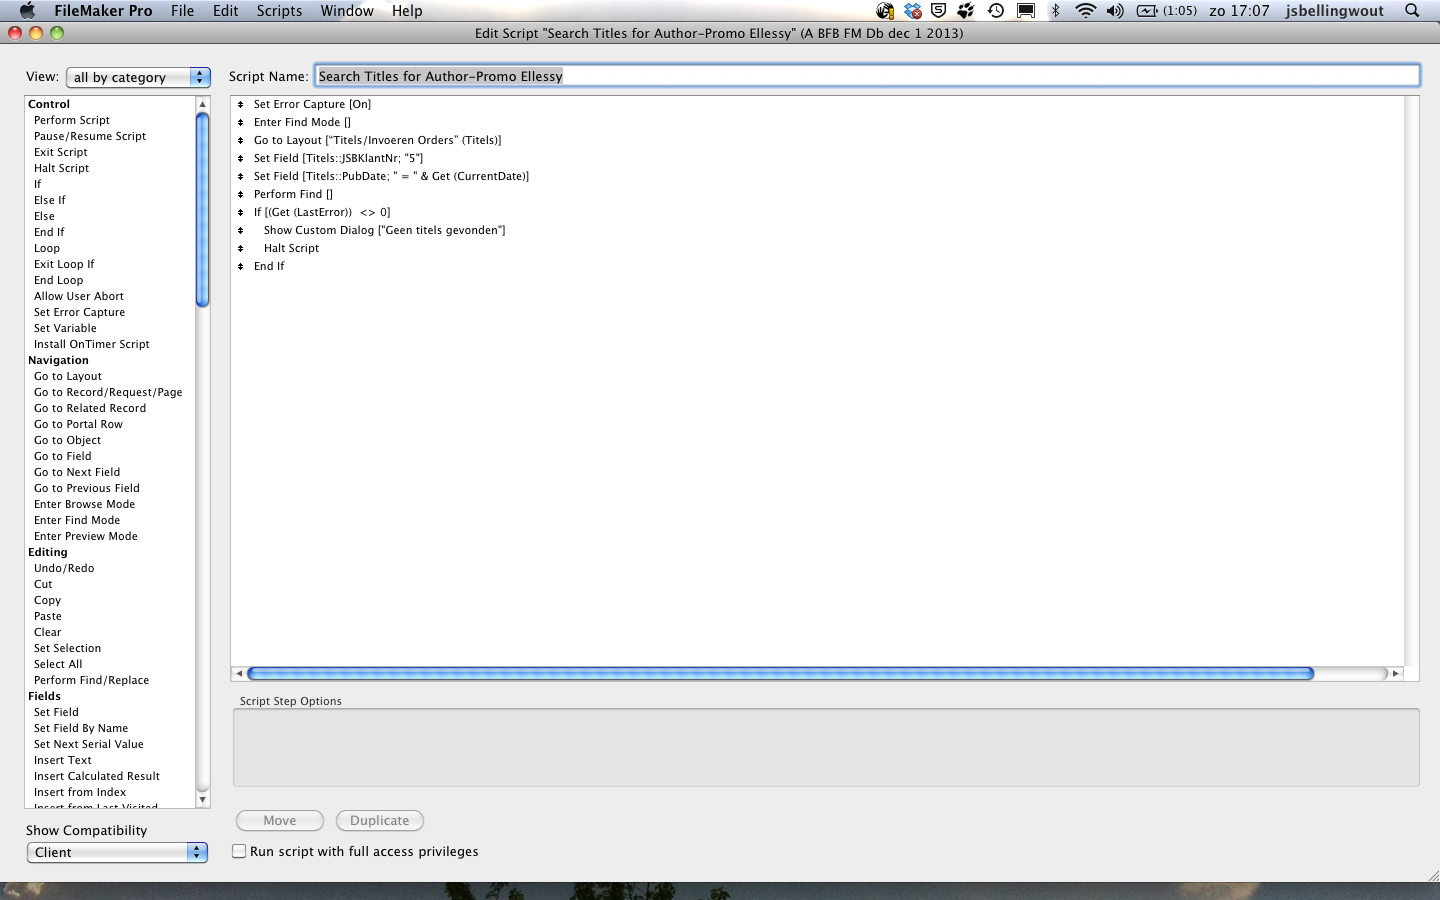Click the jsbellingwout user menu
This screenshot has width=1440, height=900.
[1335, 10]
